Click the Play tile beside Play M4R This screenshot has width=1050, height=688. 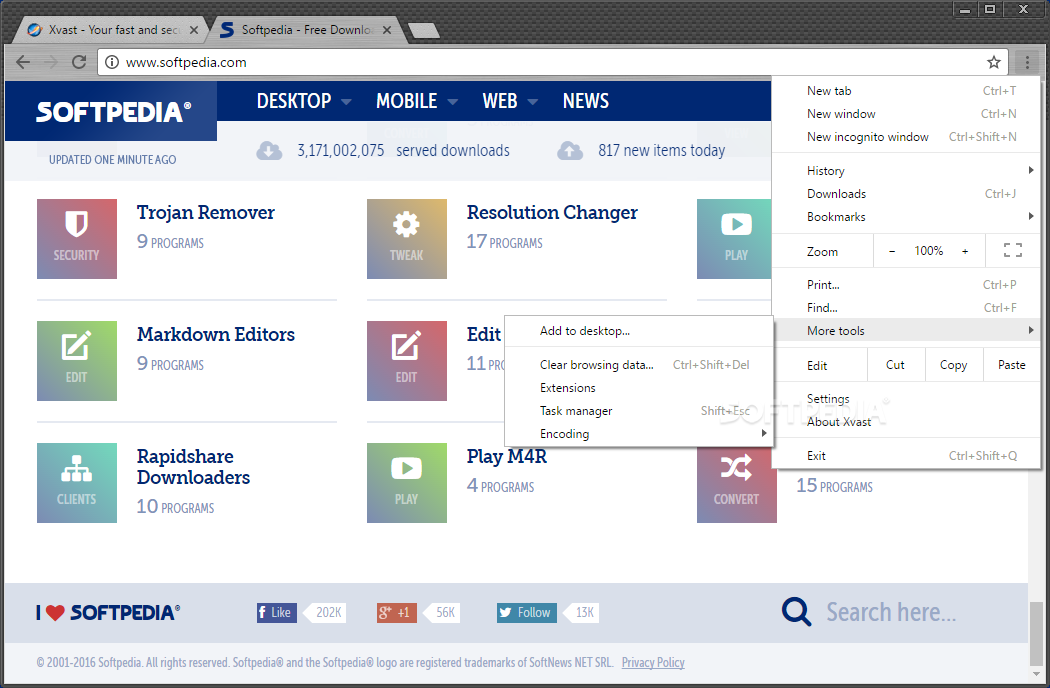[x=406, y=483]
